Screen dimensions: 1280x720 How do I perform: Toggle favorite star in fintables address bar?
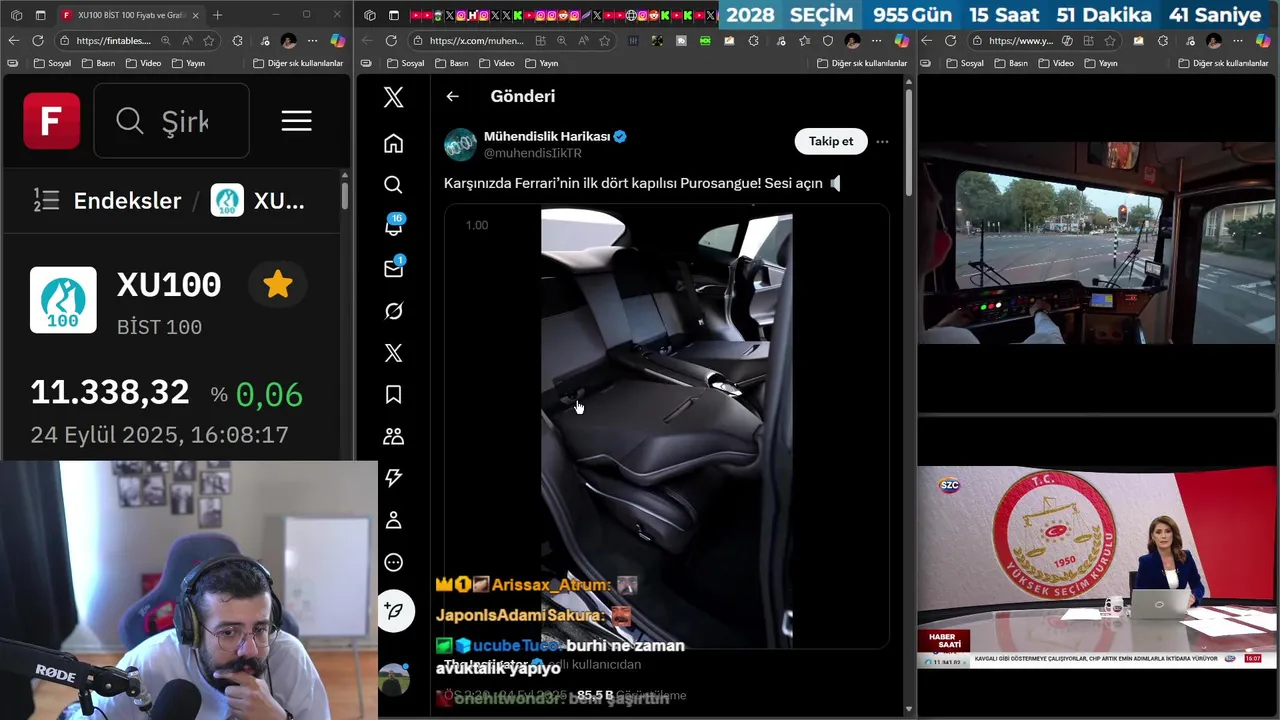pos(209,41)
